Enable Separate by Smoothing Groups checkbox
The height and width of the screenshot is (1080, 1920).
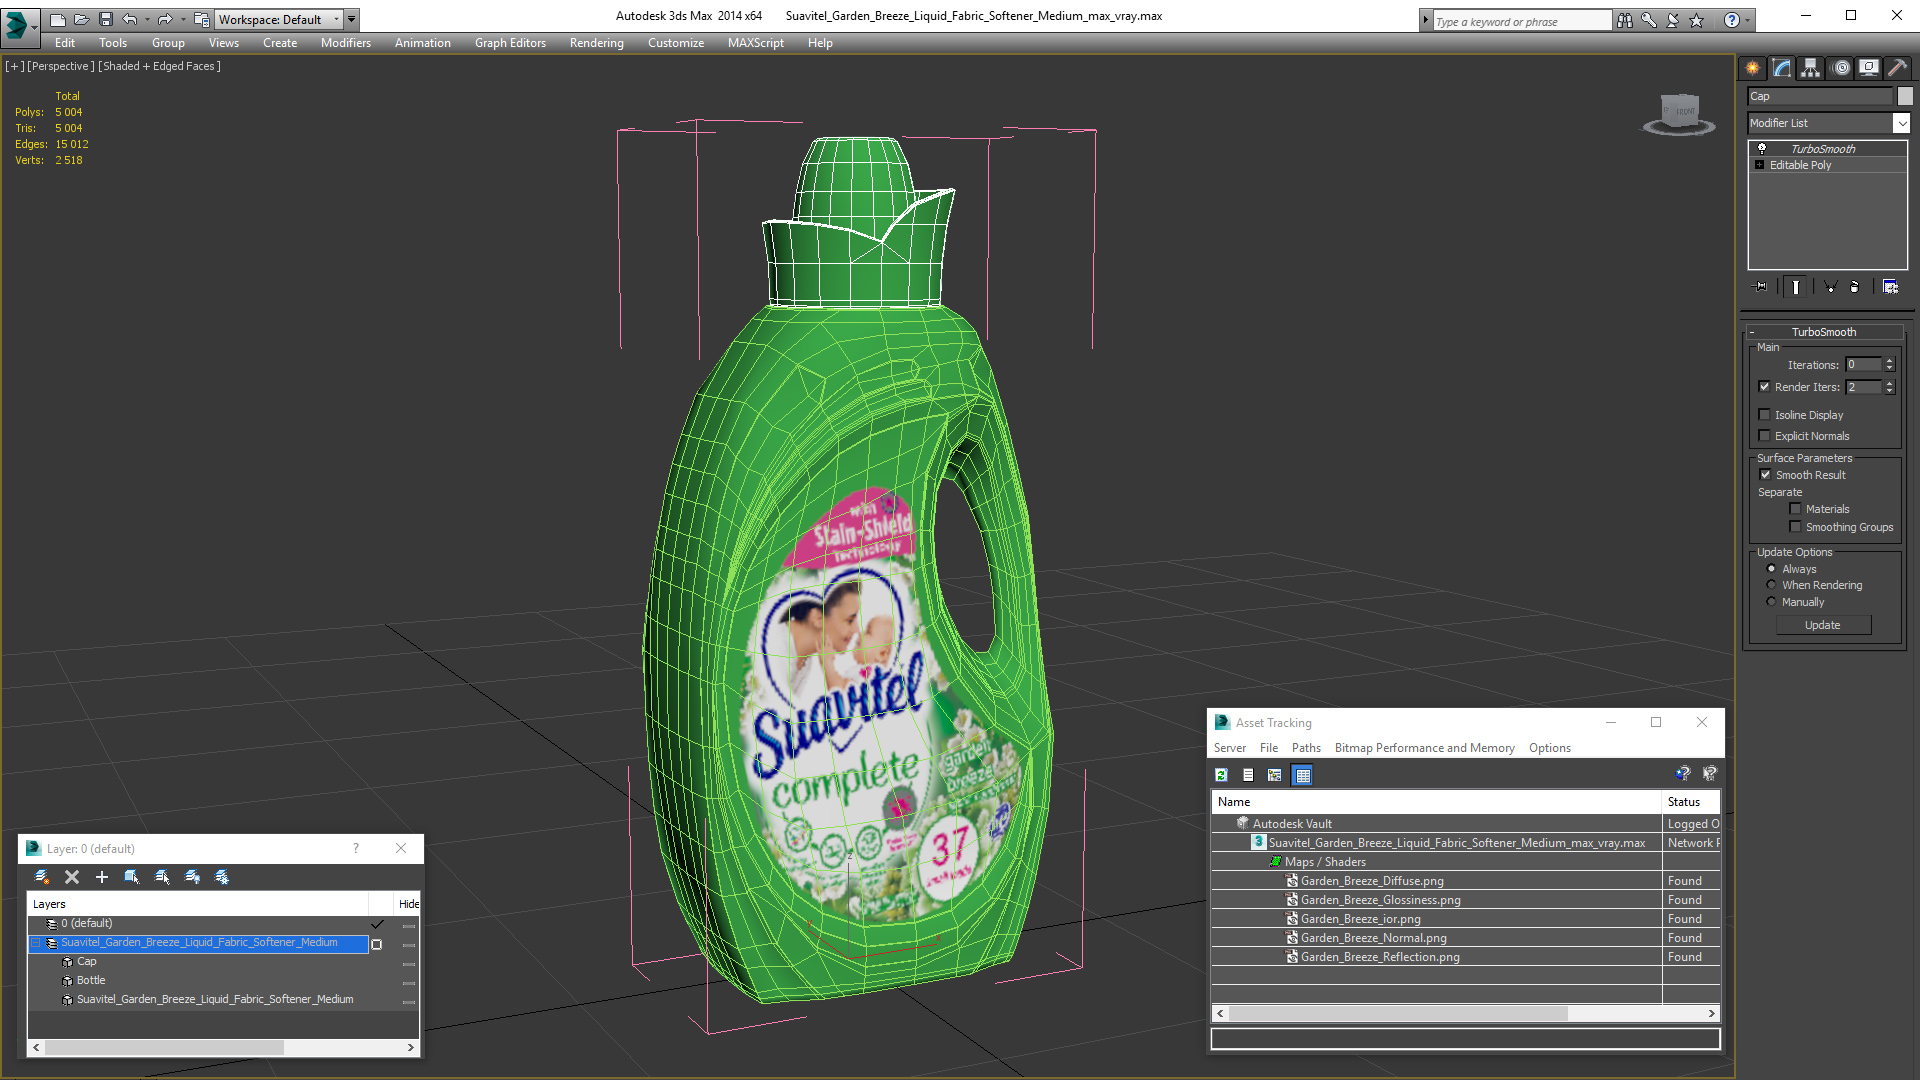pyautogui.click(x=1795, y=527)
